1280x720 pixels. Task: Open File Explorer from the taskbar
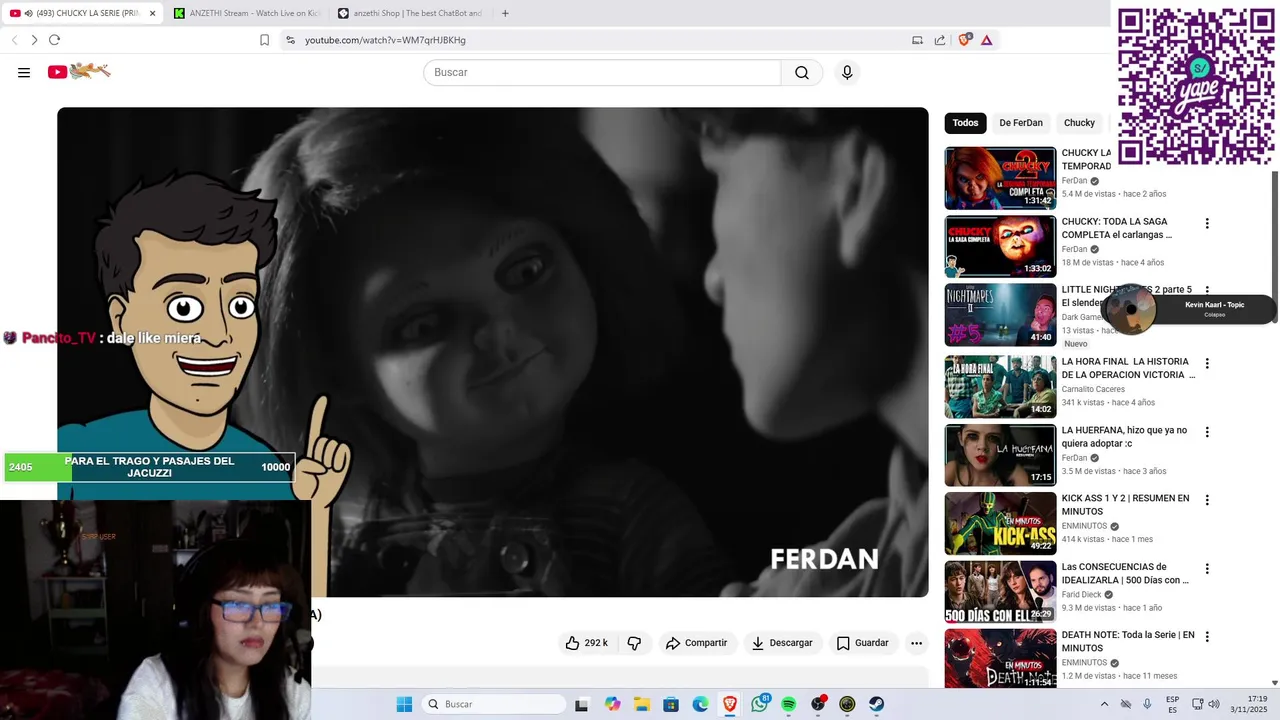click(x=642, y=704)
